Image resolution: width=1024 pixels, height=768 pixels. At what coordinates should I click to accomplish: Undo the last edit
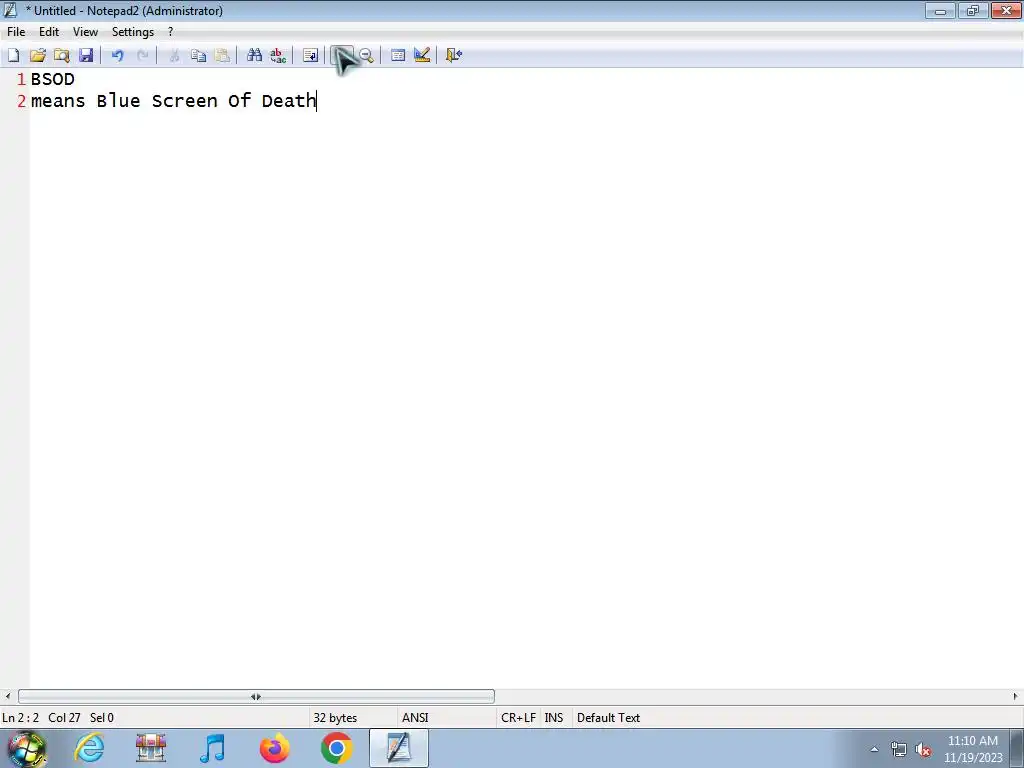tap(118, 56)
